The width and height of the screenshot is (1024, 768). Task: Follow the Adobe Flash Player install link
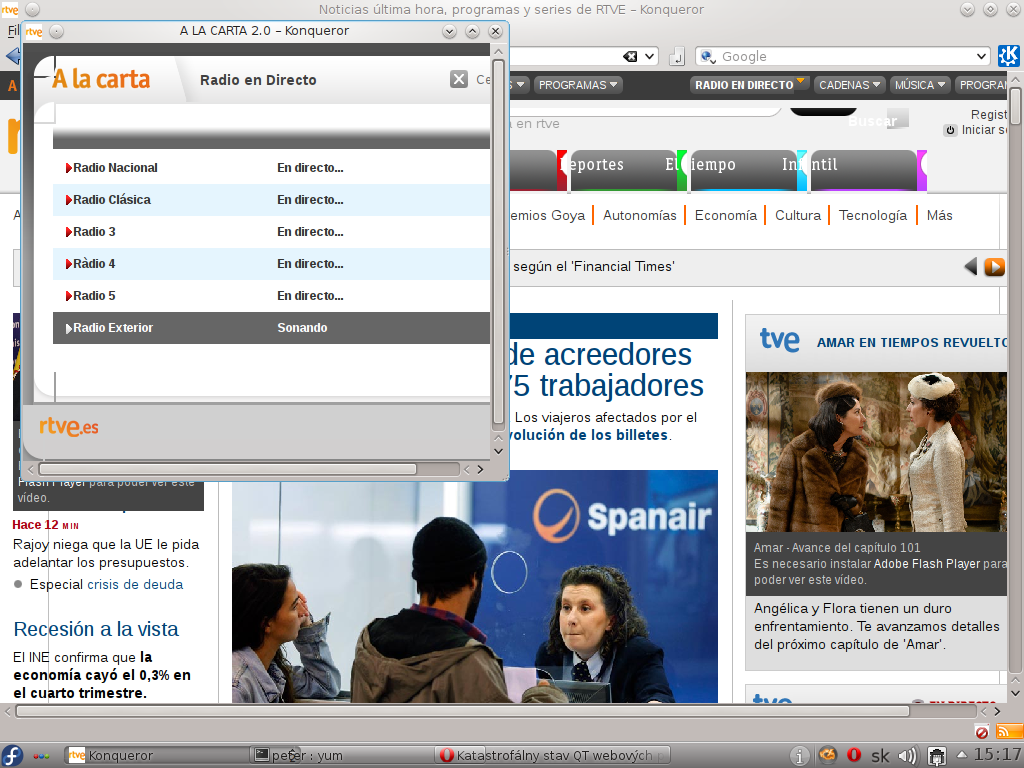[x=927, y=564]
